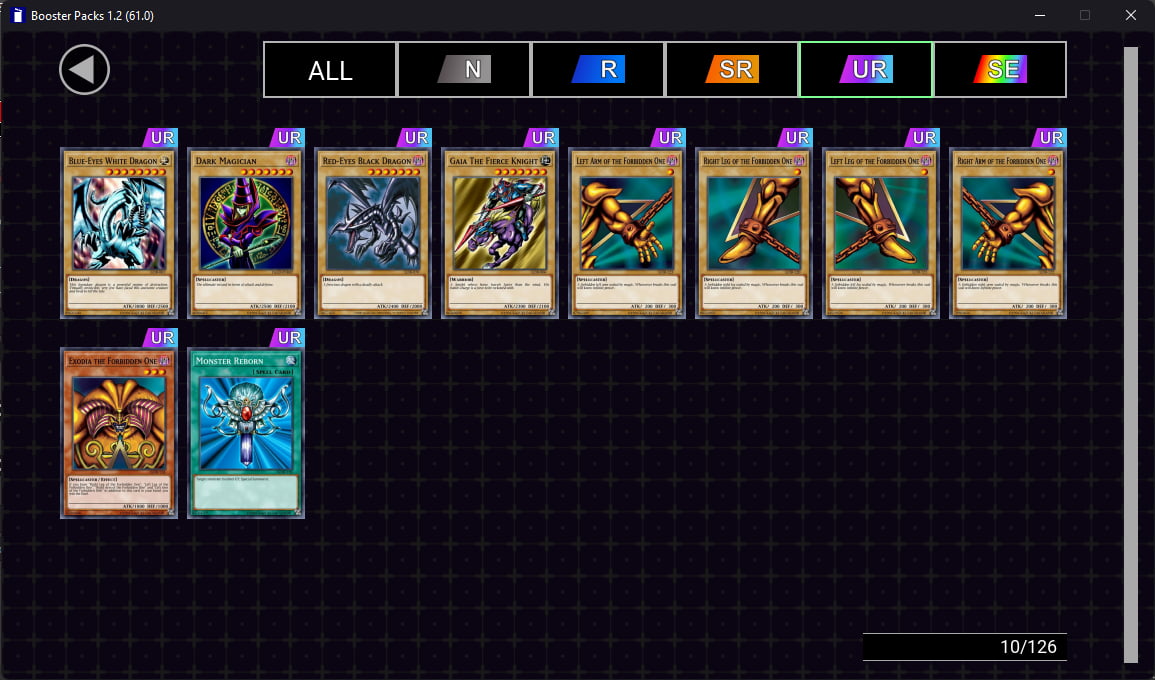This screenshot has height=680, width=1155.
Task: Click Left Leg of the Forbidden One
Action: 881,233
